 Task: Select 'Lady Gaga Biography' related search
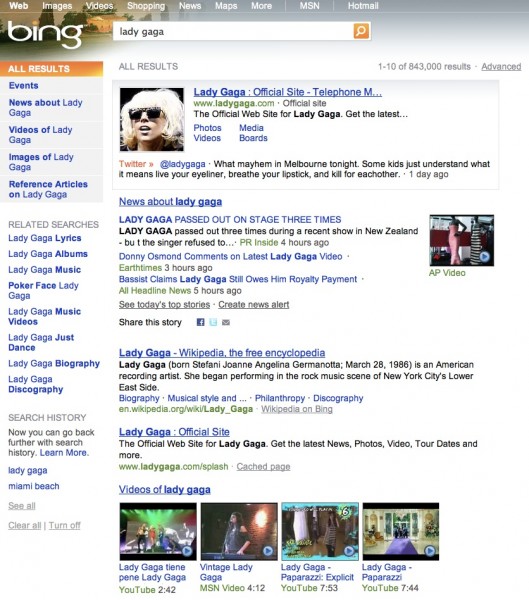(x=54, y=364)
